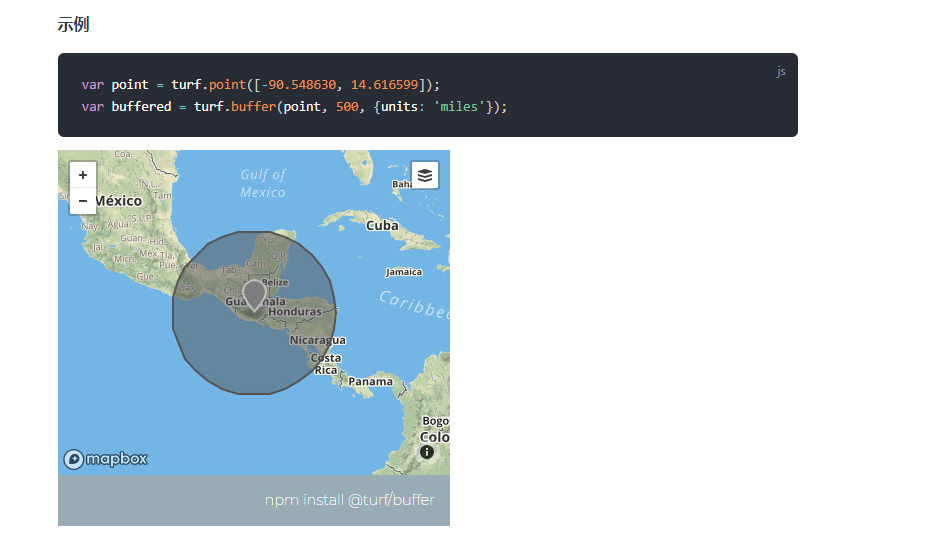Click the Cuba label on map
The image size is (944, 533).
[x=382, y=226]
